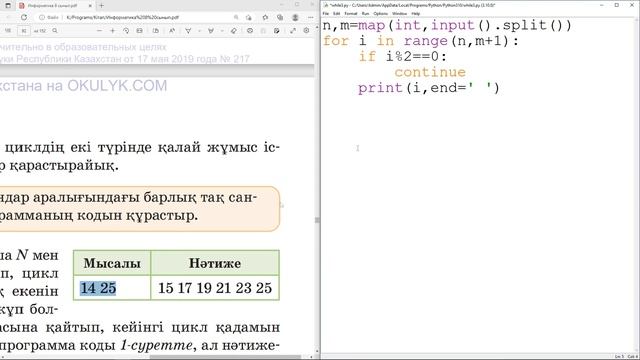Open browser profile icon

point(295,18)
